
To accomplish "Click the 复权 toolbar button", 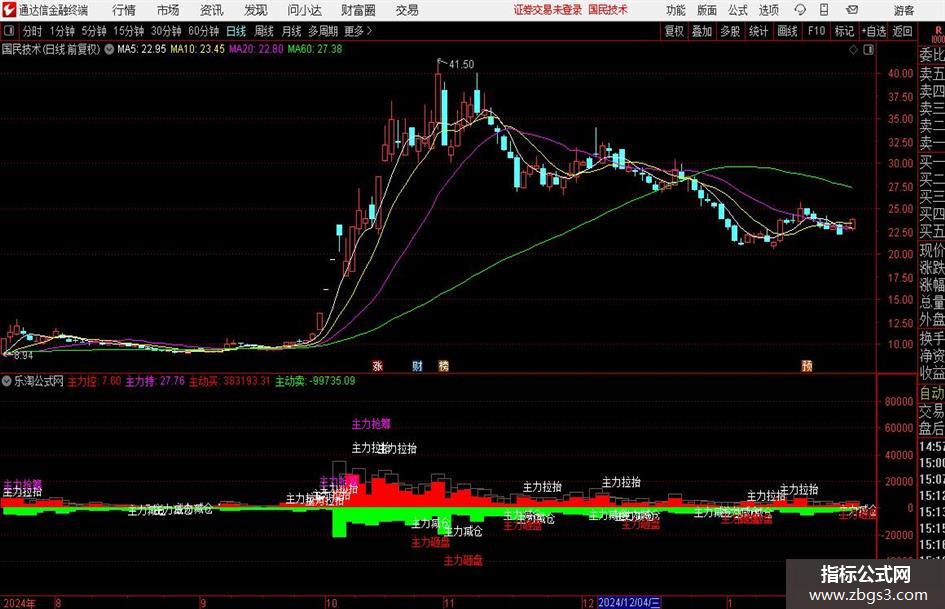I will coord(674,31).
